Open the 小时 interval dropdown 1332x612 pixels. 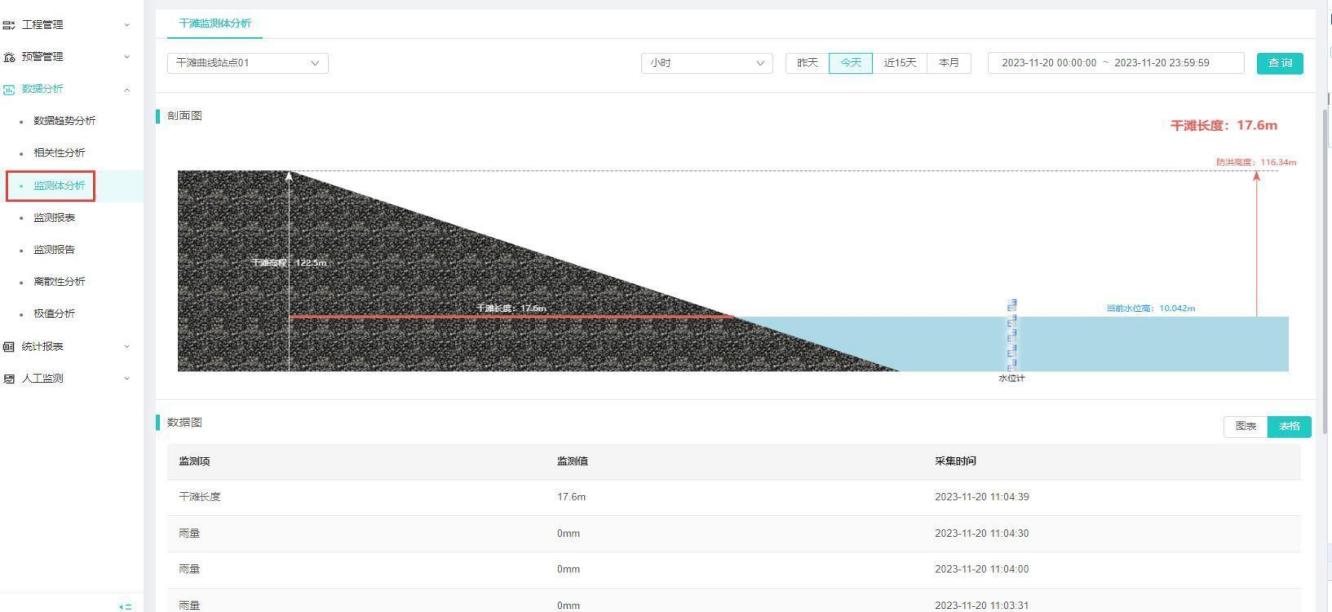tap(707, 63)
